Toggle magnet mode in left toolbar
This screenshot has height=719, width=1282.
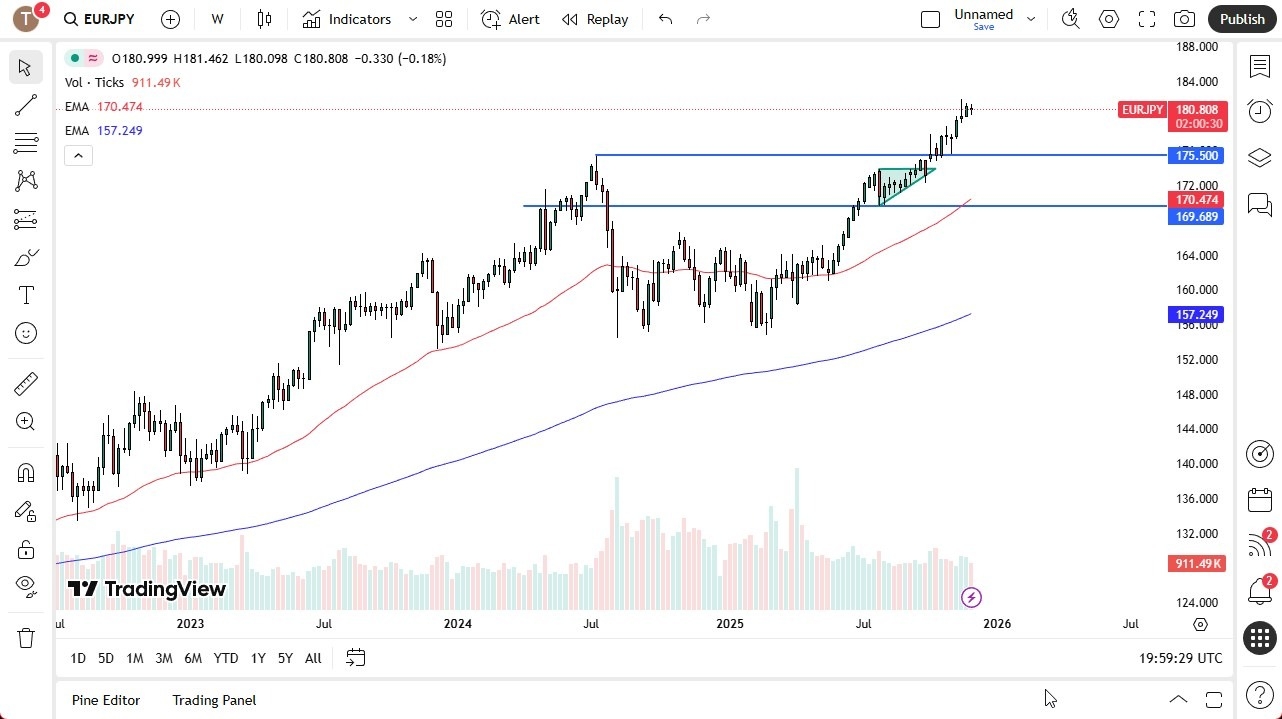pos(26,472)
